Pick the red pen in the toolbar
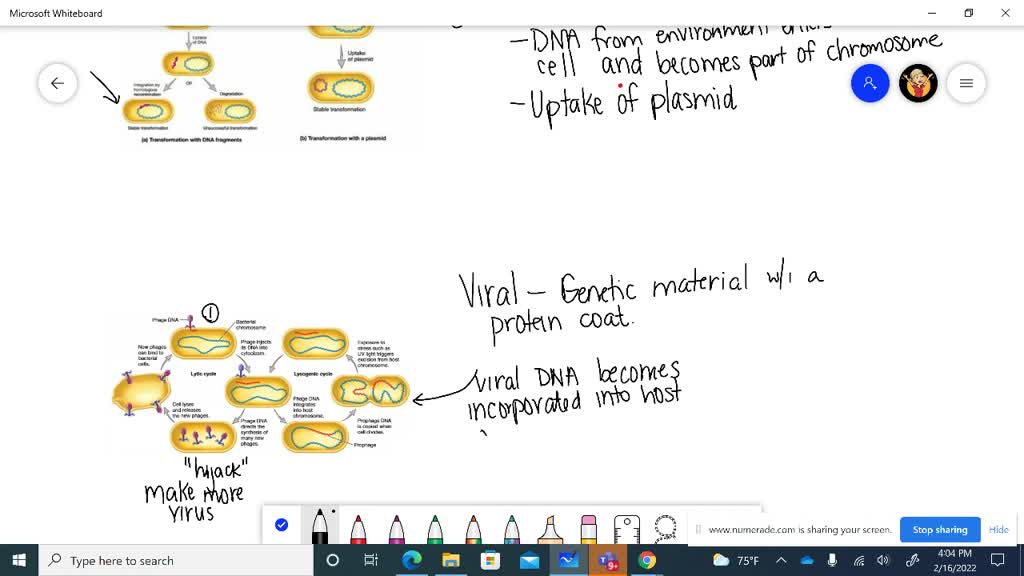The image size is (1024, 576). [358, 529]
